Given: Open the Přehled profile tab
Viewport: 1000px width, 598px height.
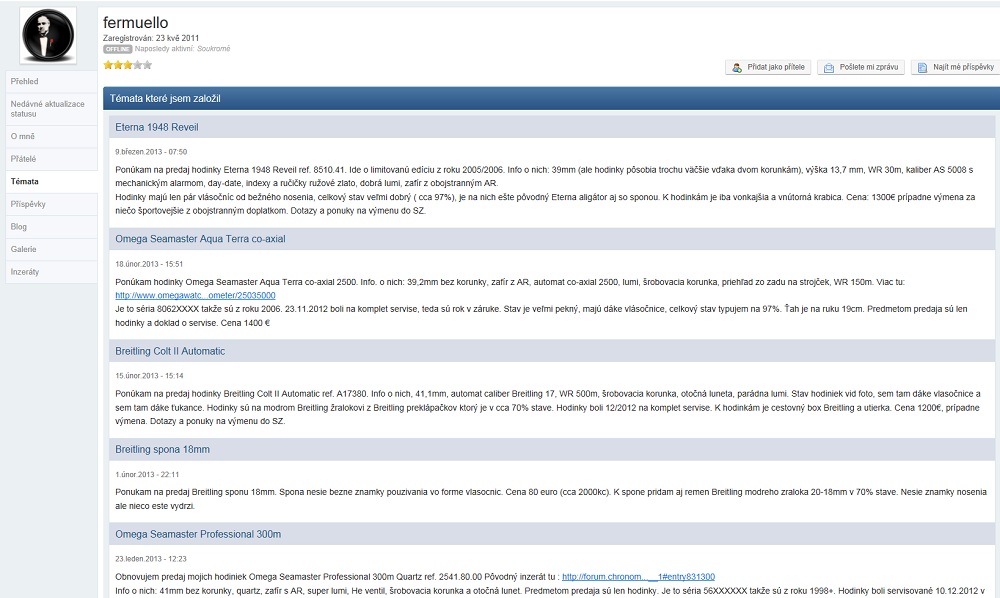Looking at the screenshot, I should pyautogui.click(x=51, y=82).
